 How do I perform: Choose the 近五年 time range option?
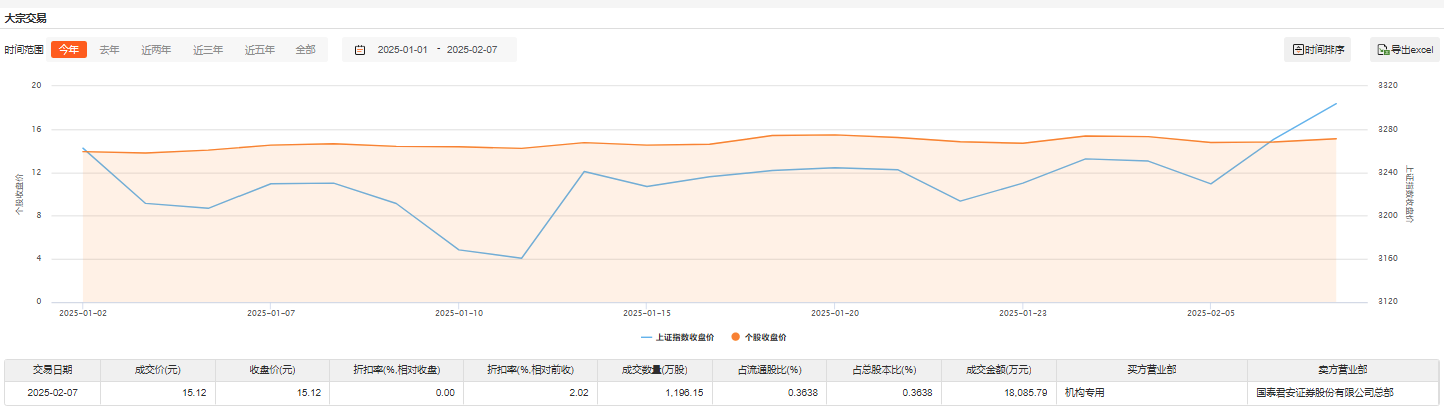[260, 50]
